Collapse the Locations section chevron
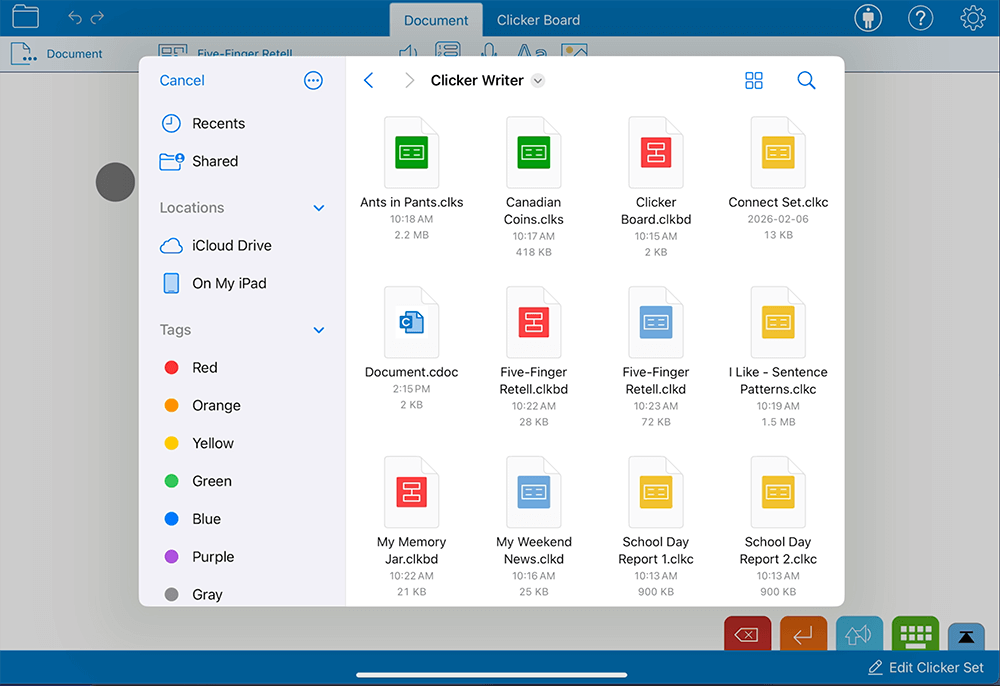1000x686 pixels. (x=319, y=208)
